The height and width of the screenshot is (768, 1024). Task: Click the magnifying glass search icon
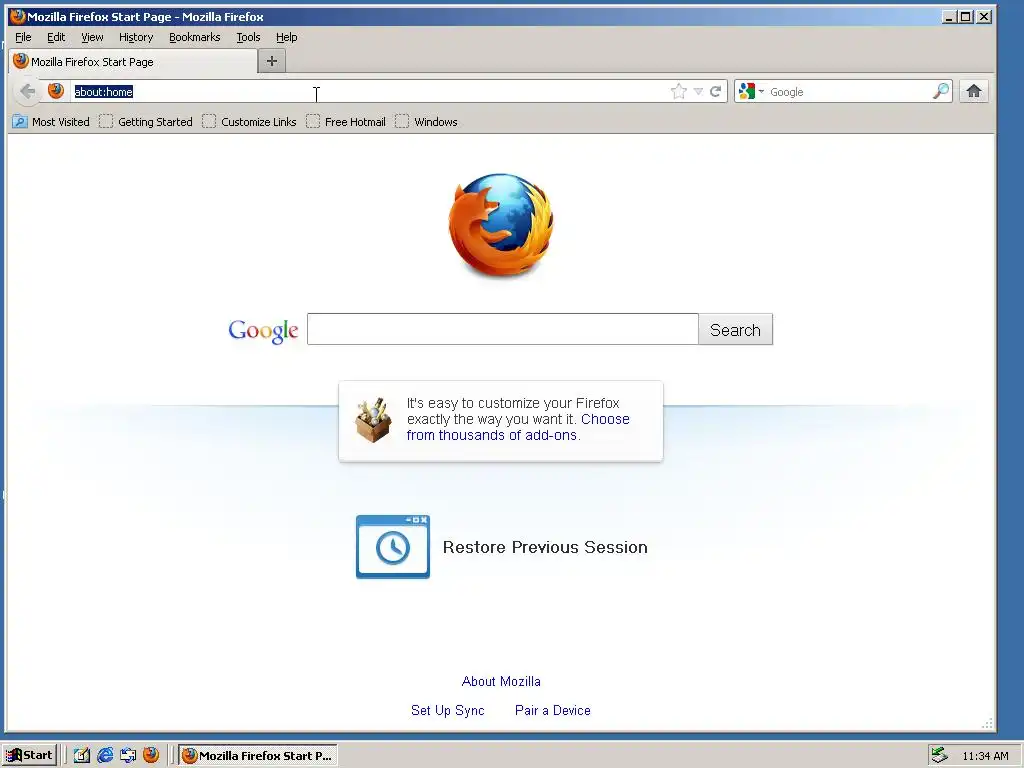pyautogui.click(x=941, y=91)
